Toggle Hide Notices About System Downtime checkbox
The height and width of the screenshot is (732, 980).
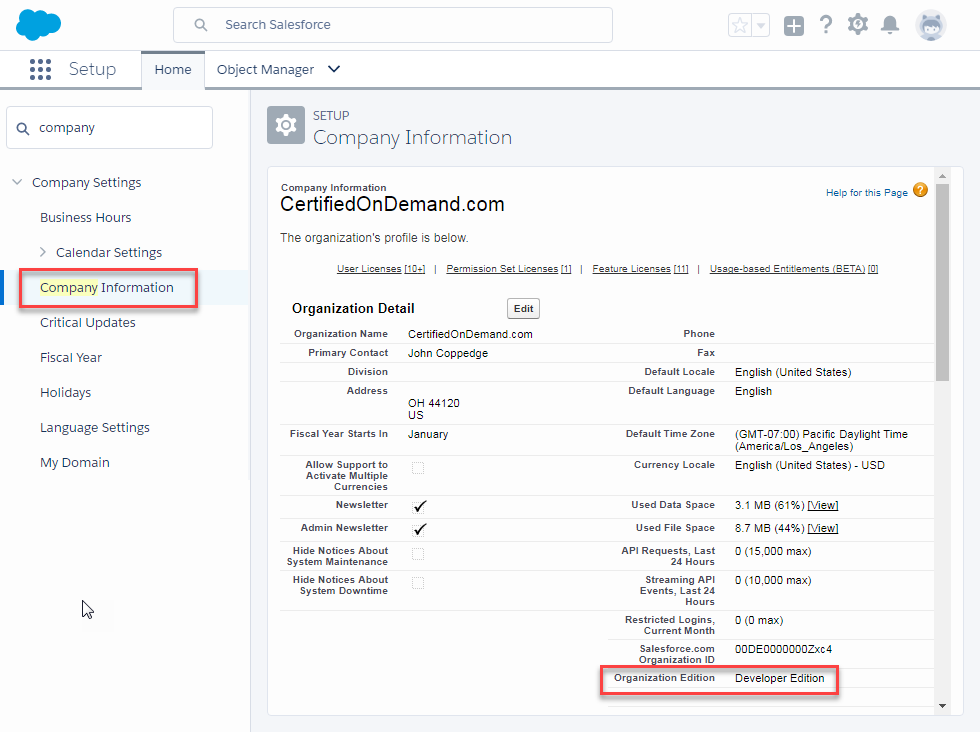point(418,583)
